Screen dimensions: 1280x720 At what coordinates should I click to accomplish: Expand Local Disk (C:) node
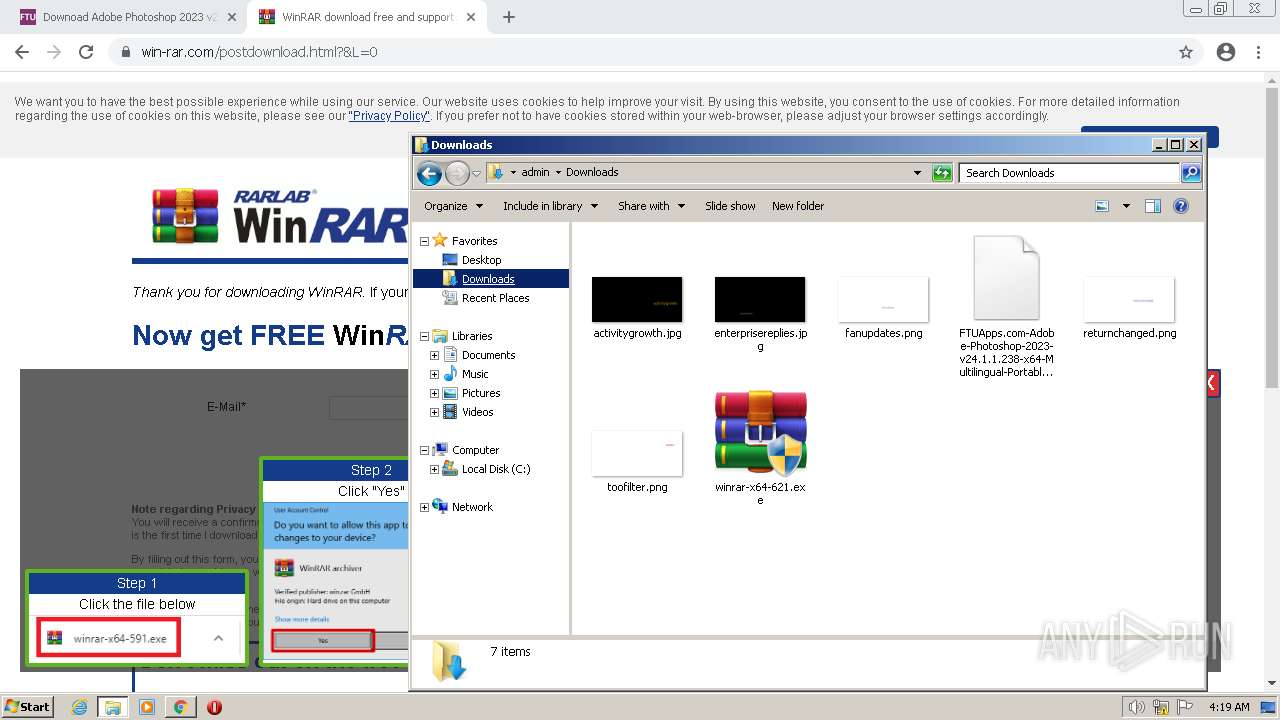[434, 469]
